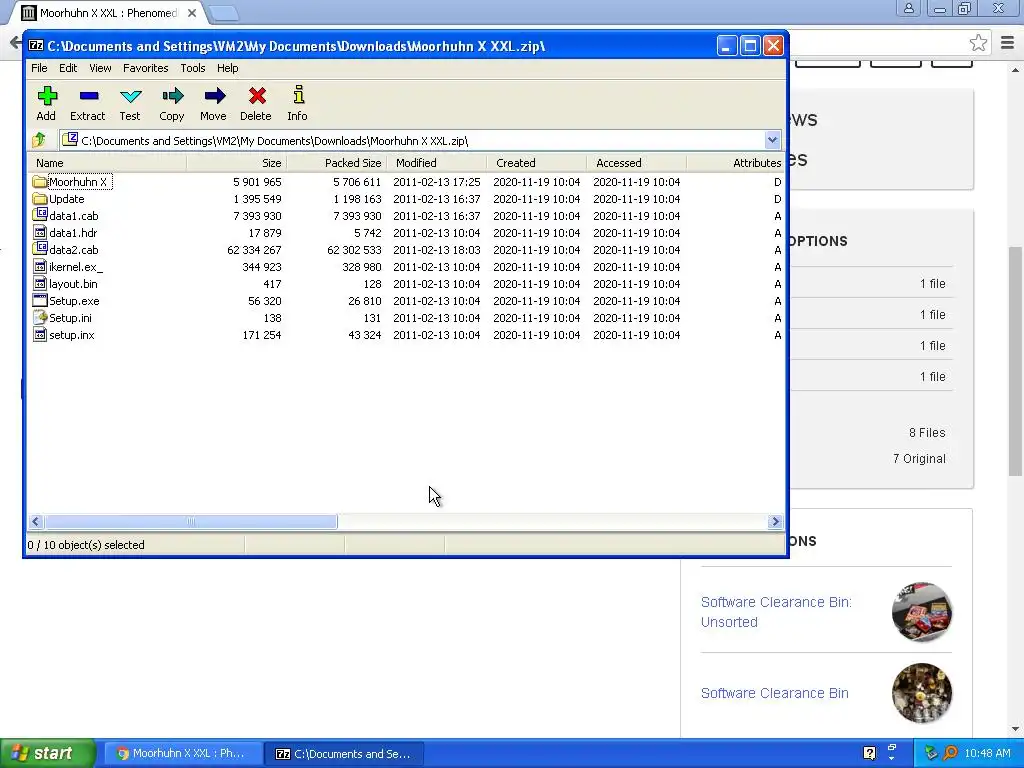
Task: Select the layout.bin file icon
Action: [x=39, y=283]
